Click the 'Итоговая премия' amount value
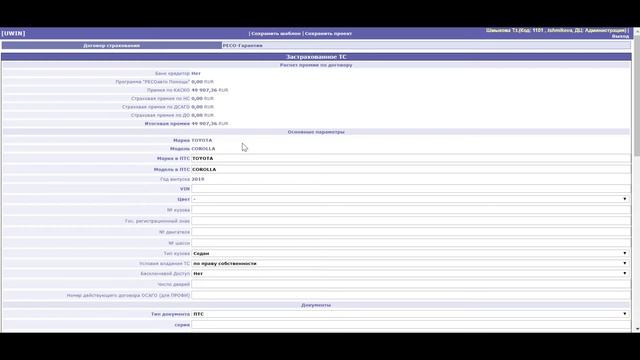 pyautogui.click(x=210, y=124)
